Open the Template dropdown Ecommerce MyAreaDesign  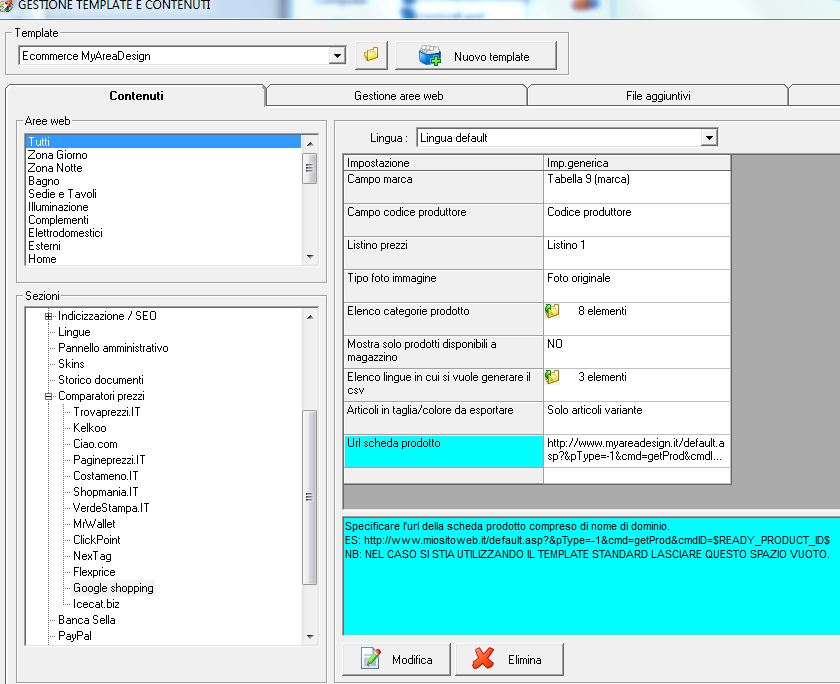pos(337,56)
